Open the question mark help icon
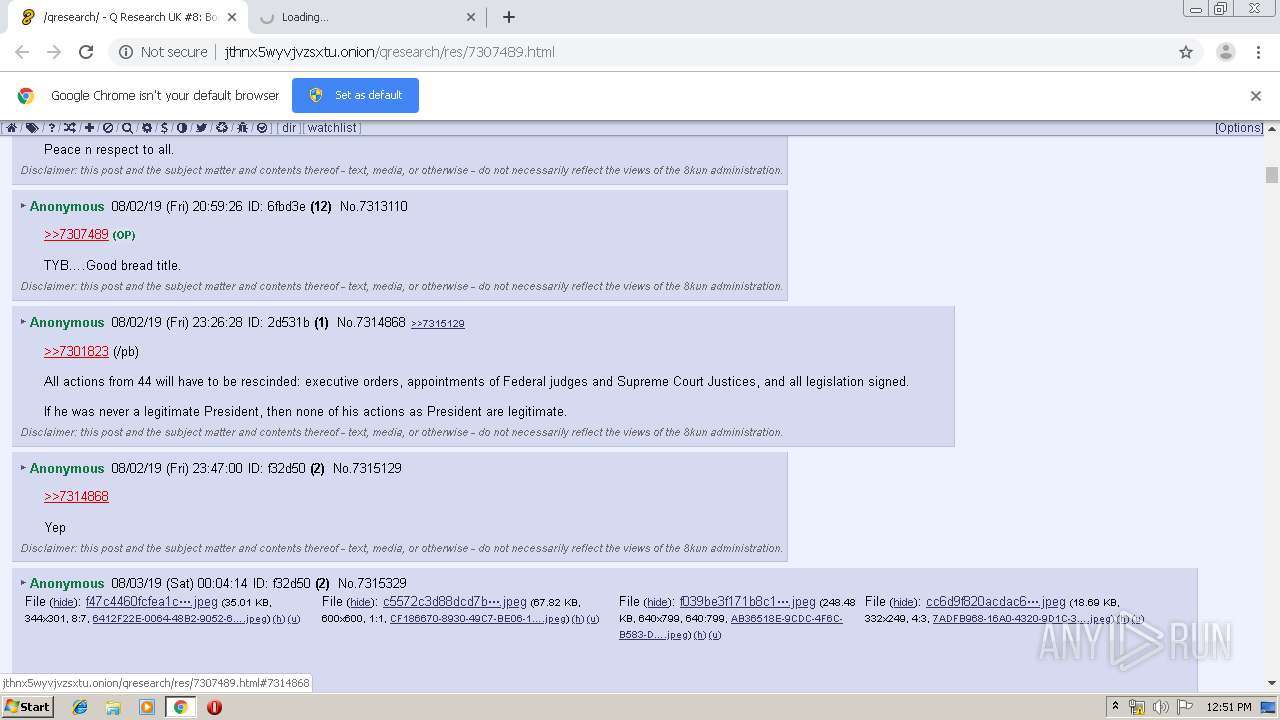Screen dimensions: 1280x720 (52, 128)
